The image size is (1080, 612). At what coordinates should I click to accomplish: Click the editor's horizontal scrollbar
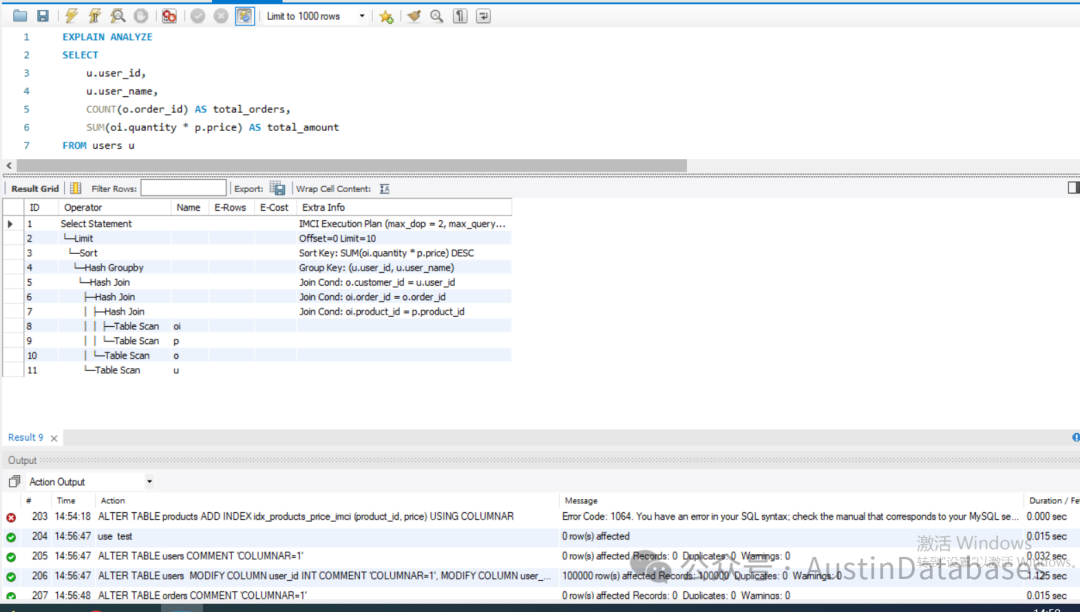pos(351,166)
